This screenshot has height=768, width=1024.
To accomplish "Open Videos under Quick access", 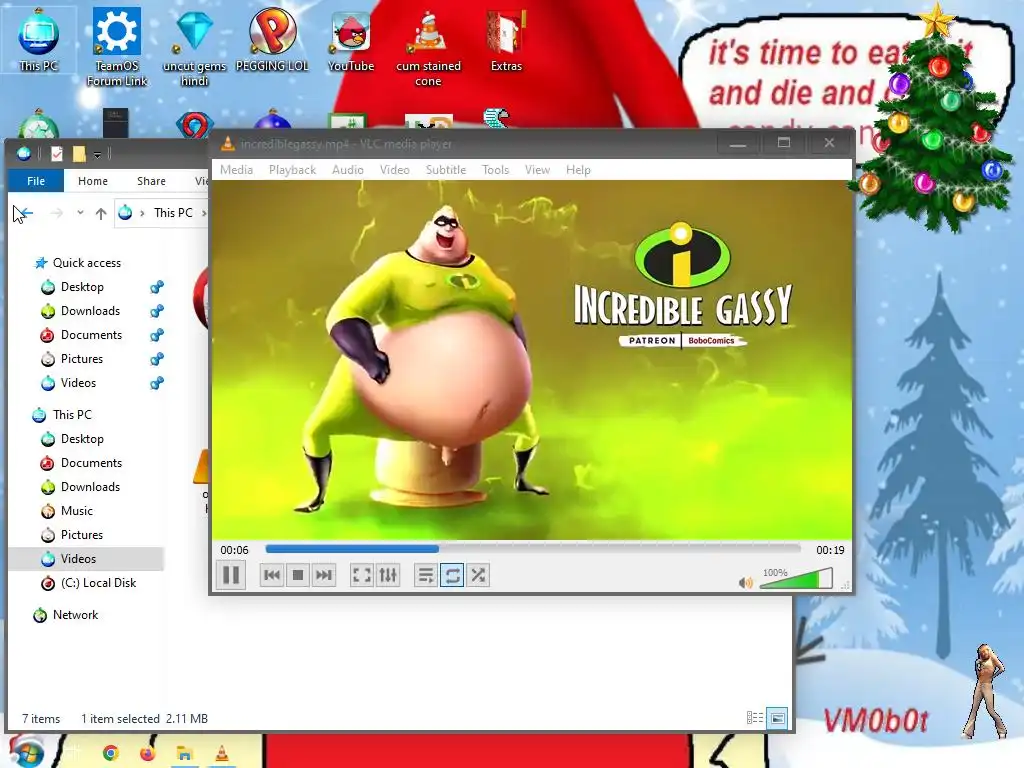I will point(78,383).
